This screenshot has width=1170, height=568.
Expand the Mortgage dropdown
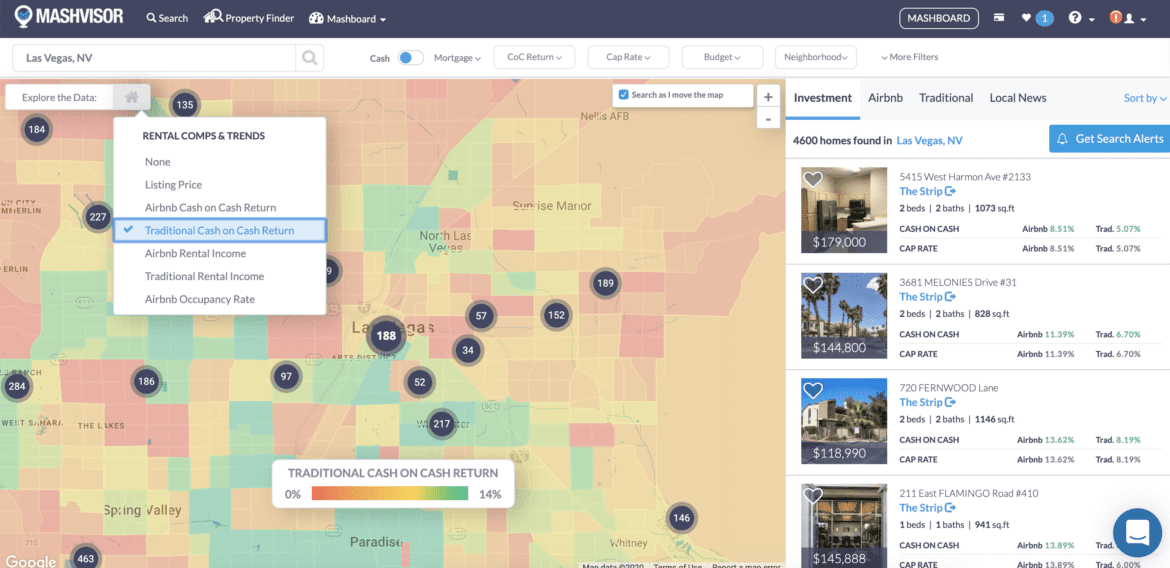[x=457, y=57]
